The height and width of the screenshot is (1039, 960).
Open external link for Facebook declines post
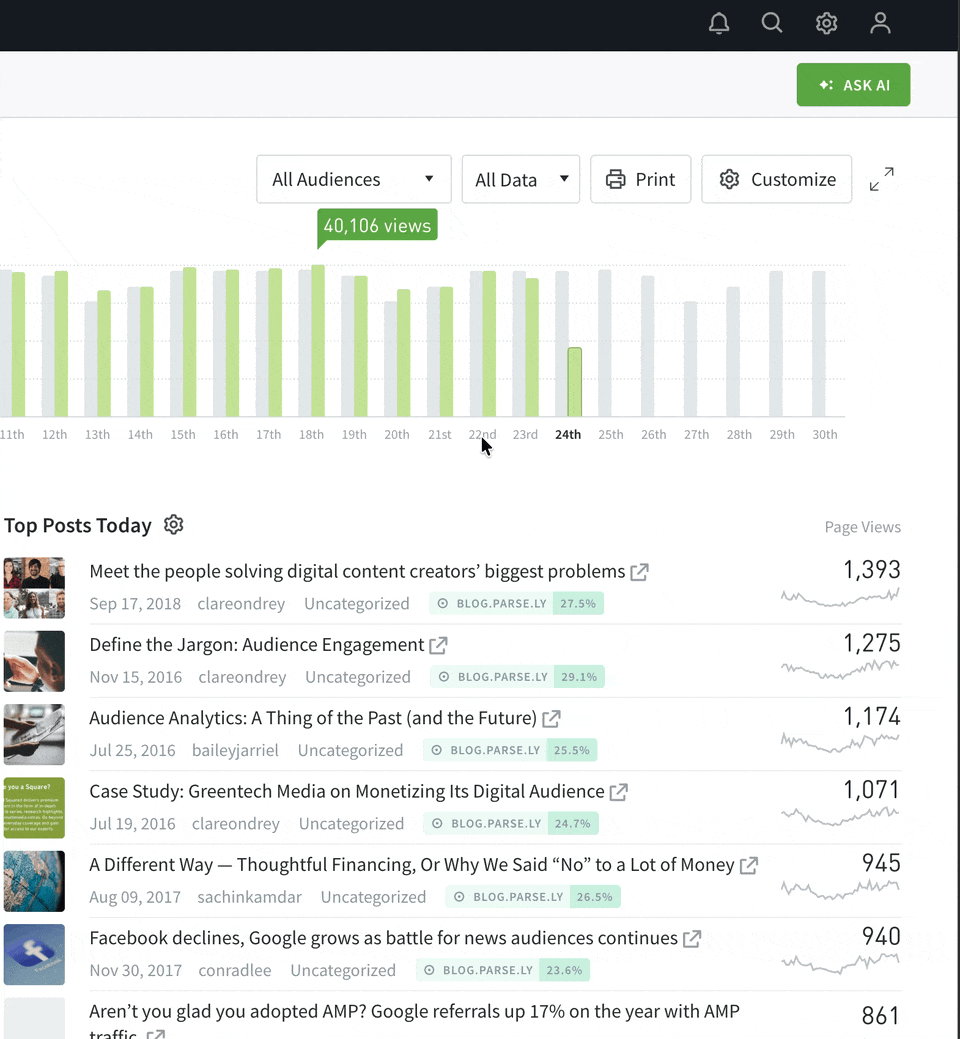click(692, 939)
